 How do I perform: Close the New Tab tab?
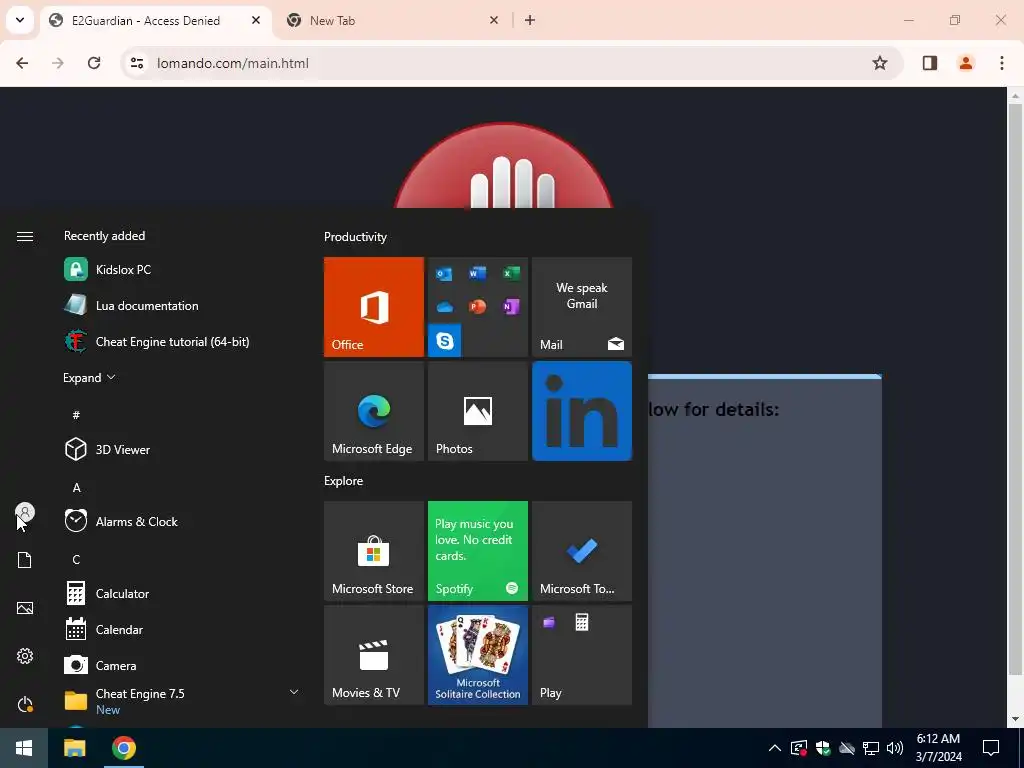[x=494, y=20]
